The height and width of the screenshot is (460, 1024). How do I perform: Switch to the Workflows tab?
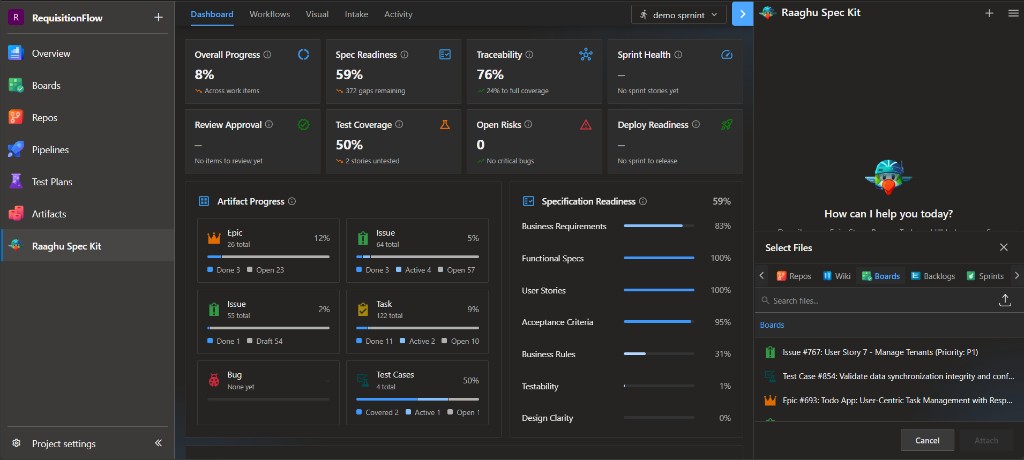tap(270, 14)
